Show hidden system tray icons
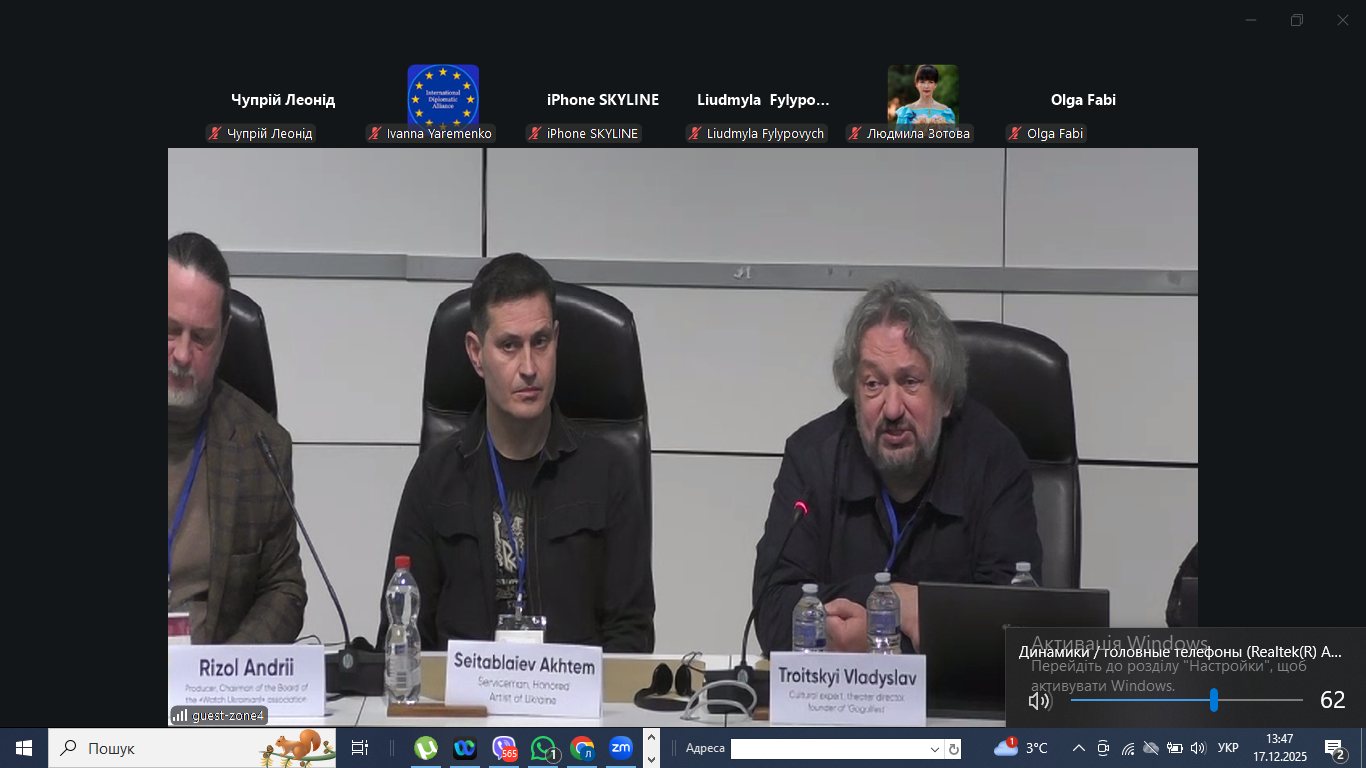The height and width of the screenshot is (768, 1366). click(1078, 748)
